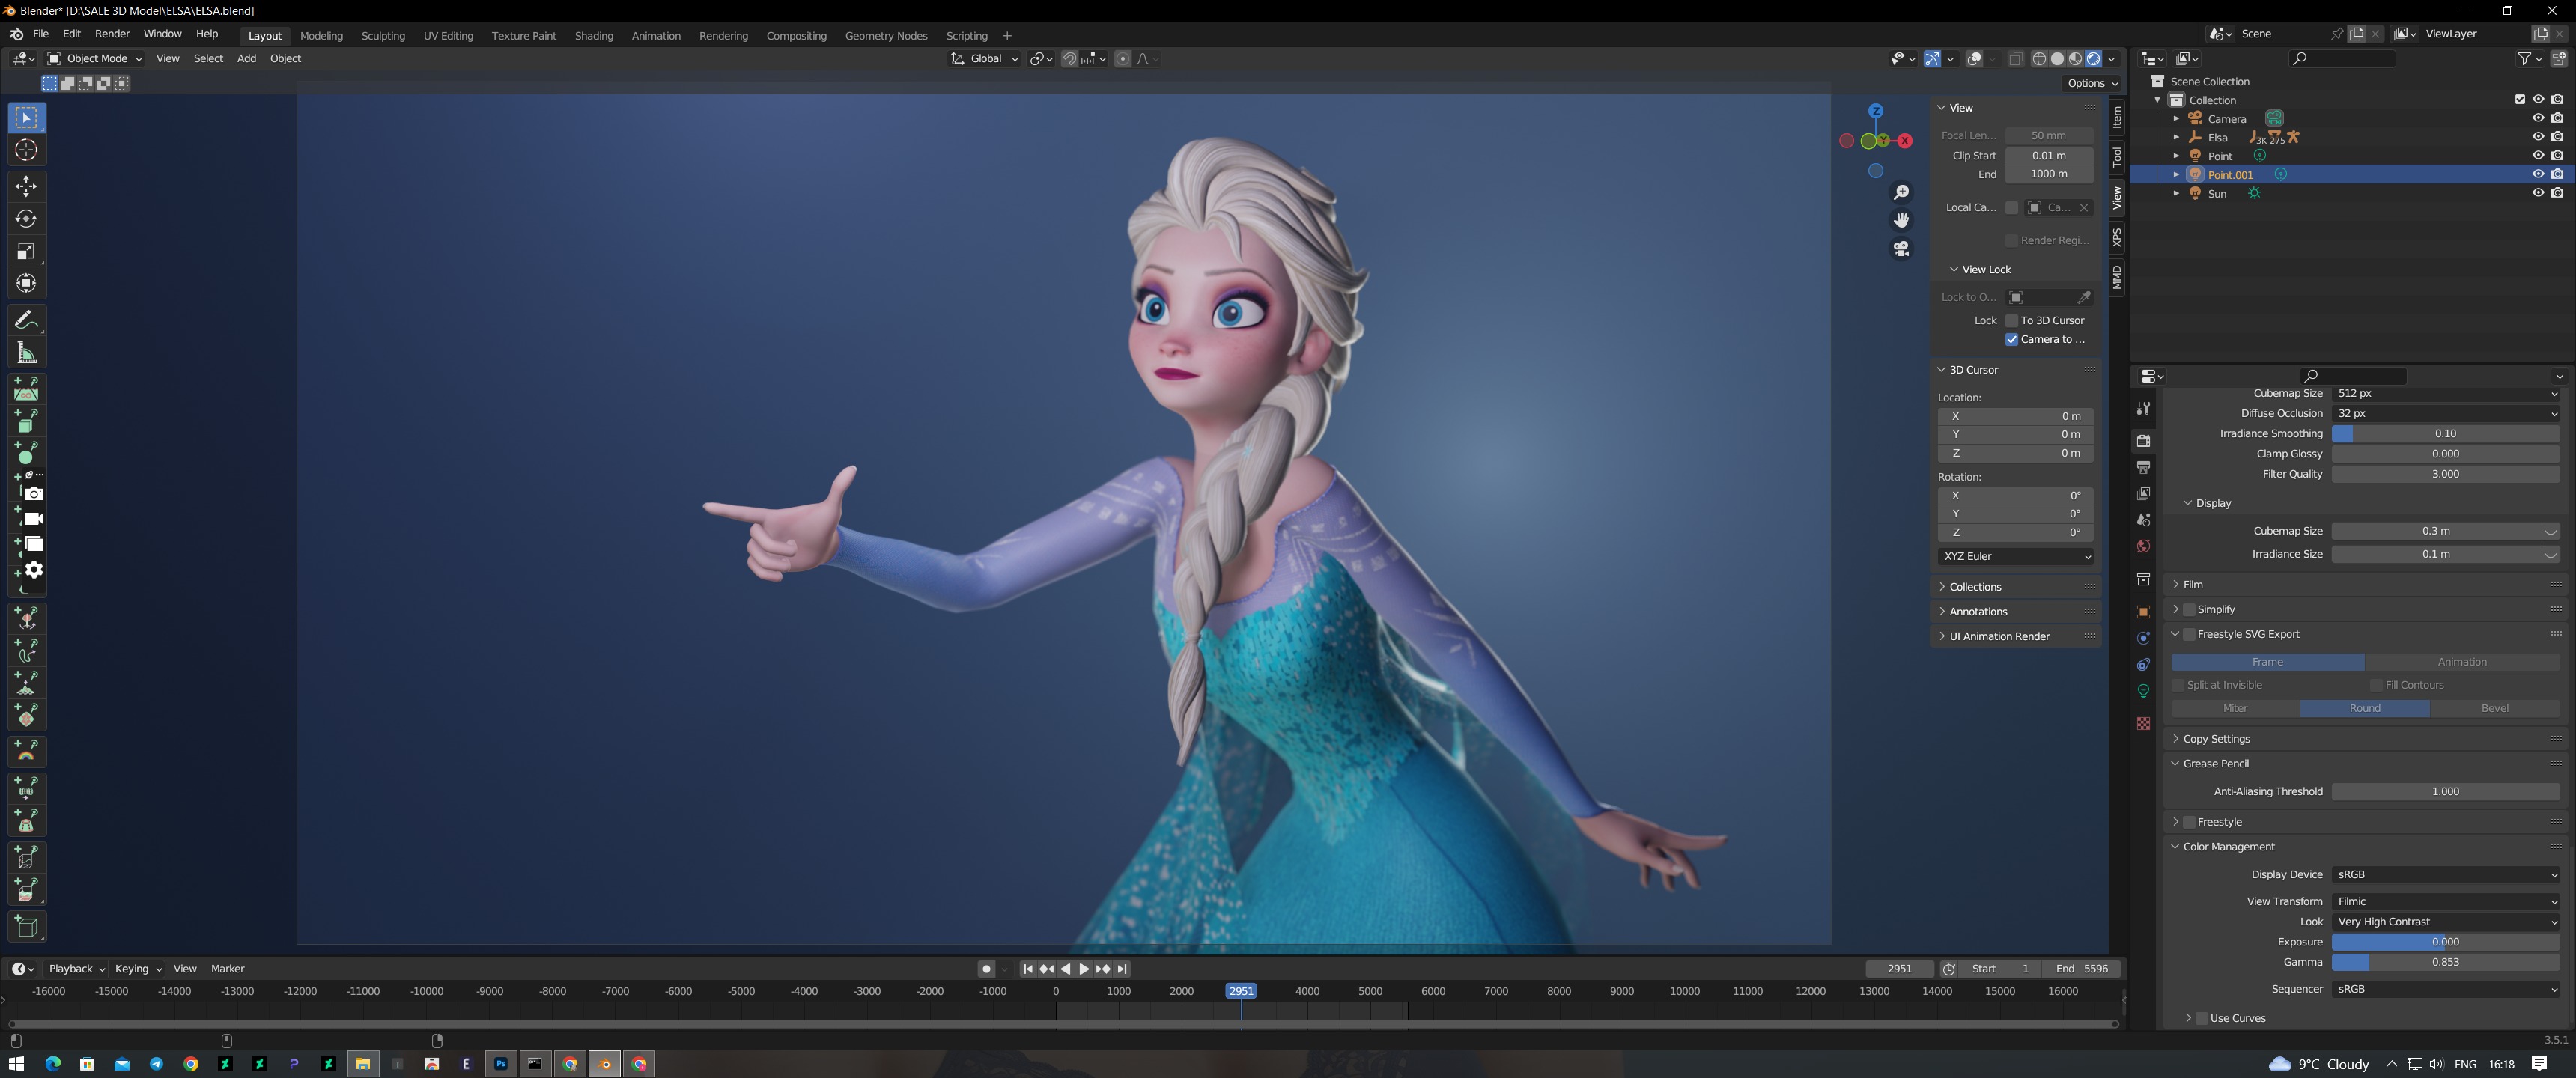Hide the Sun light in viewport

coord(2538,193)
